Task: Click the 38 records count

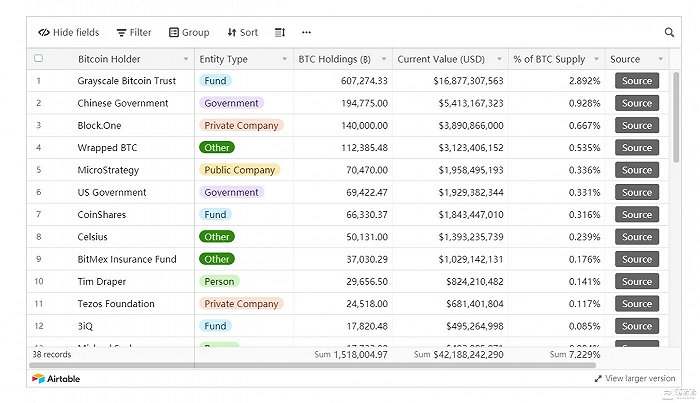Action: pyautogui.click(x=52, y=354)
